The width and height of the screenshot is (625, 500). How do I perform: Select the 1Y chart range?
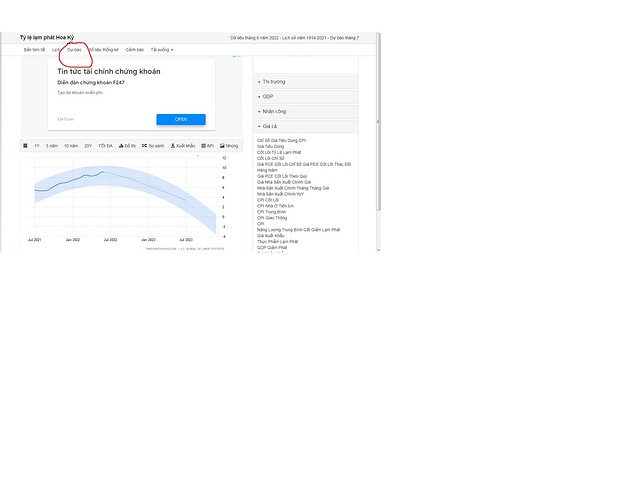(x=37, y=145)
